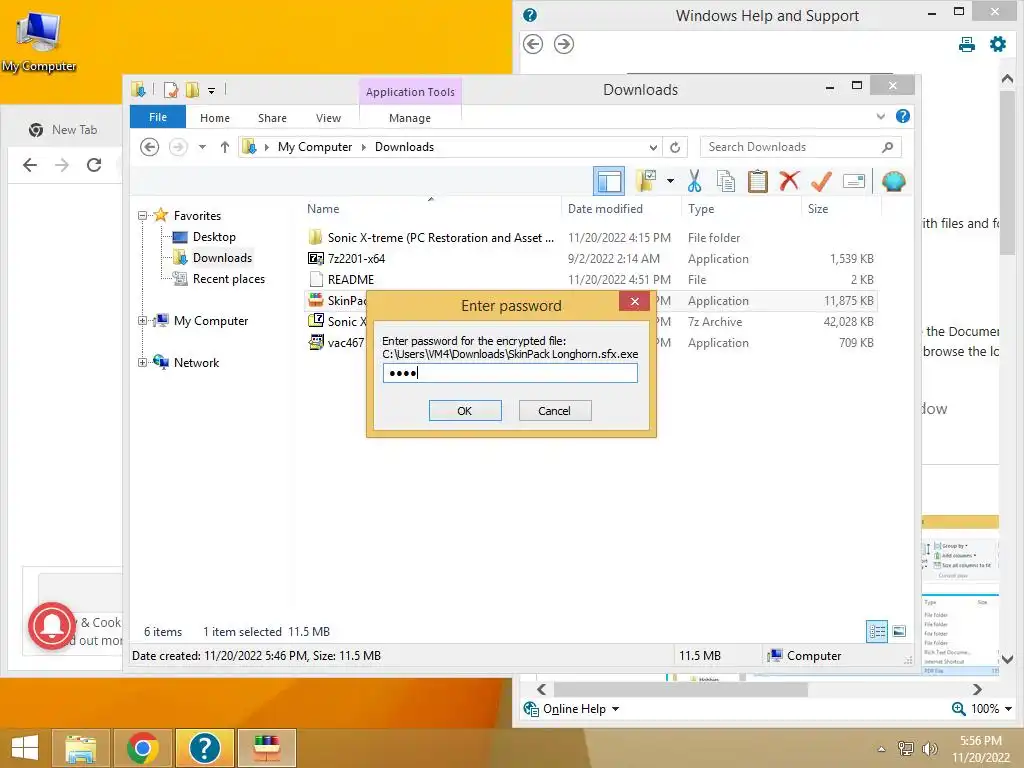The image size is (1024, 768).
Task: Open the File ribbon tab
Action: pyautogui.click(x=158, y=117)
